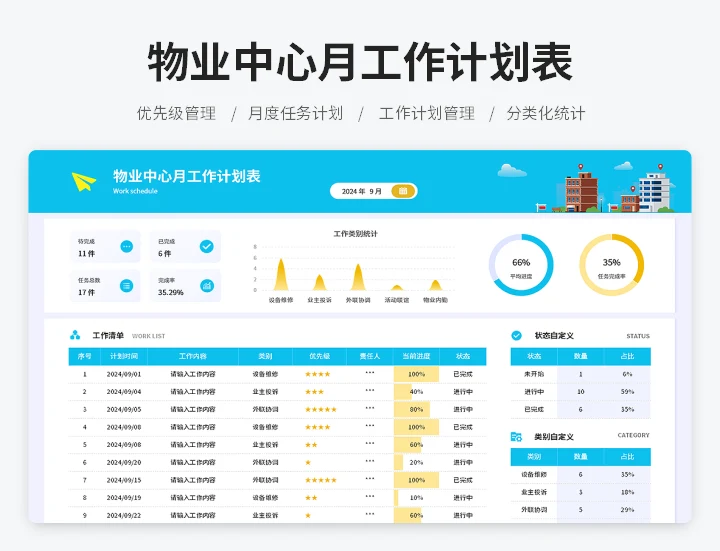Click the 进行中 status cell in row 9
Screen dimensions: 720x551
pos(463,516)
